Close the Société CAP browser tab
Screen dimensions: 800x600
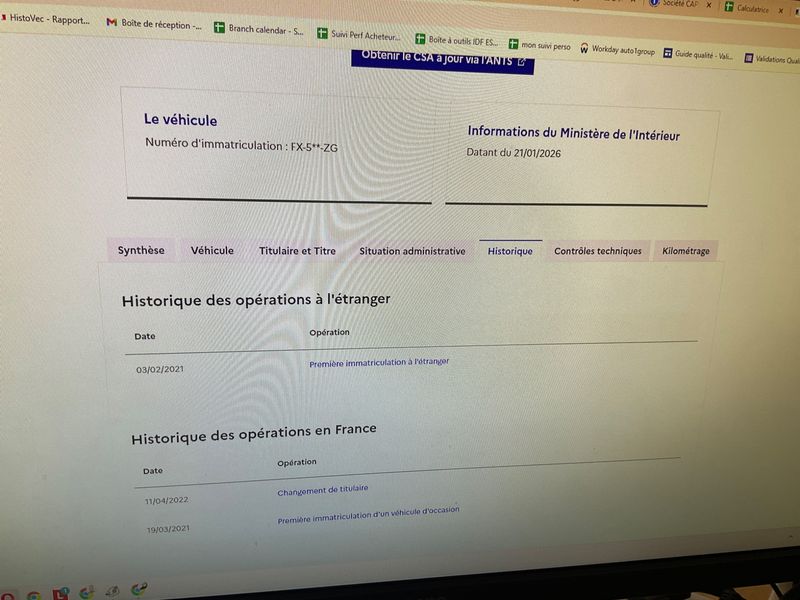tap(708, 5)
